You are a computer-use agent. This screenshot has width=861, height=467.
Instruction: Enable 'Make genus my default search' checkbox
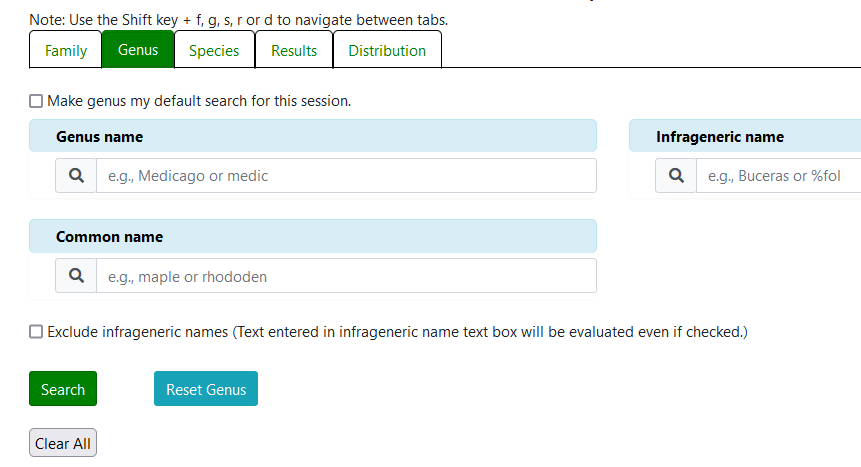(37, 101)
